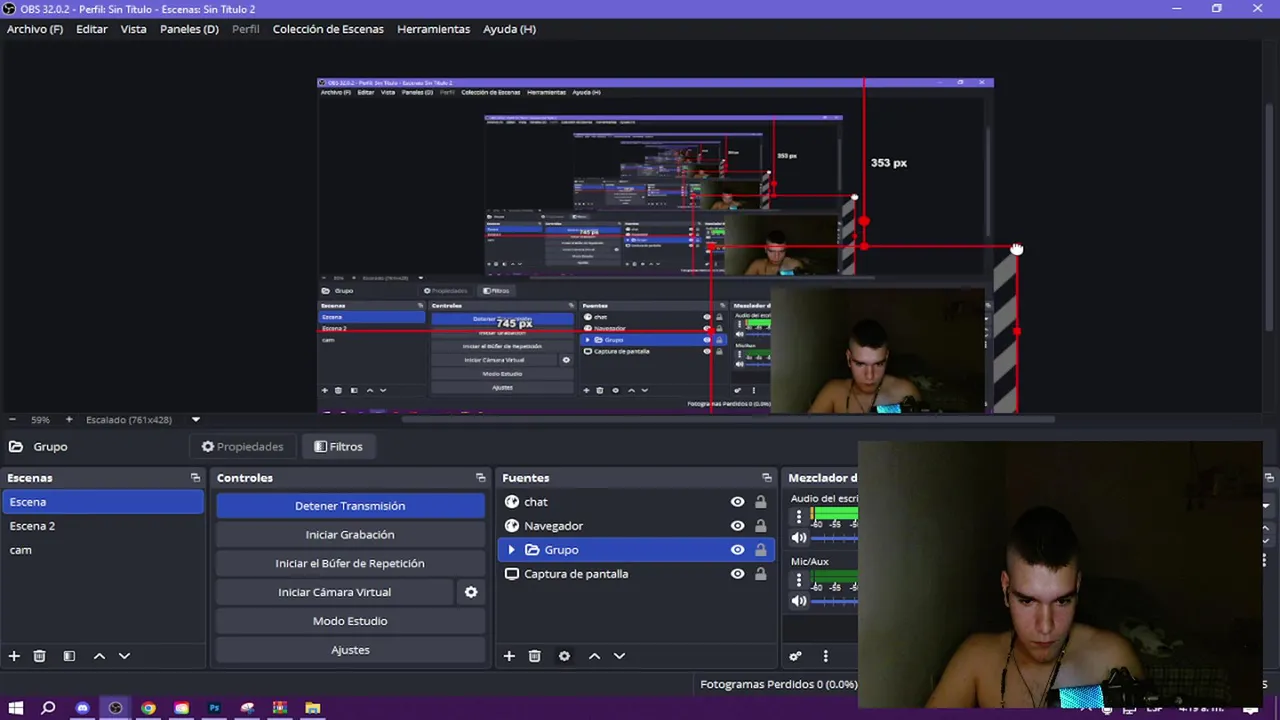Open Editar menu
1280x720 pixels.
[x=92, y=29]
